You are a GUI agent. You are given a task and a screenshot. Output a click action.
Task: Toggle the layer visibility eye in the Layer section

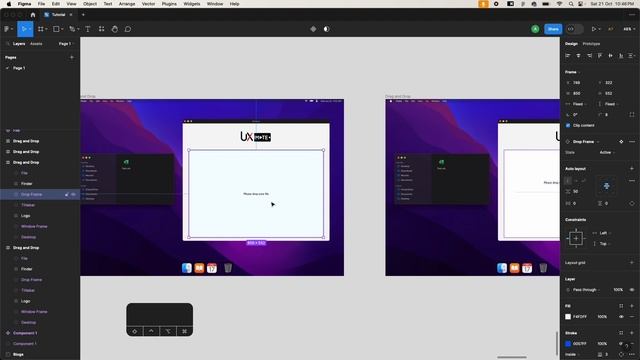[x=632, y=290]
